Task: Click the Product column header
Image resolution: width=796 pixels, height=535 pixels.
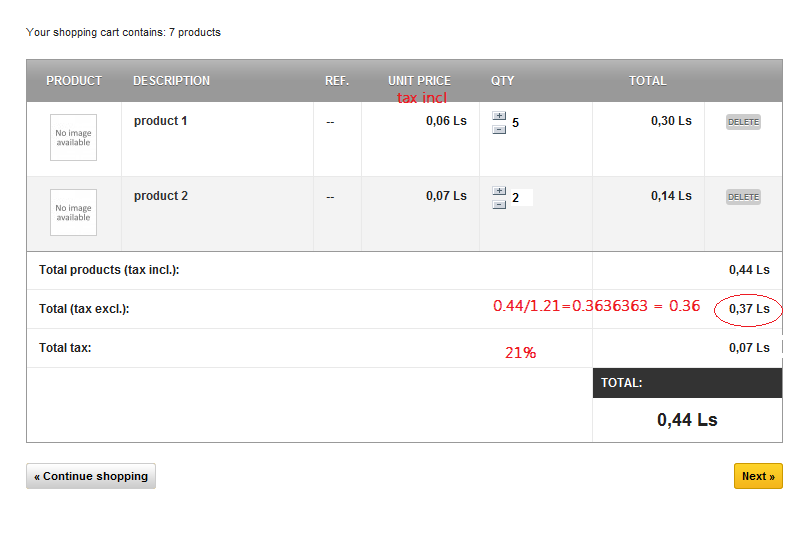Action: [x=74, y=81]
